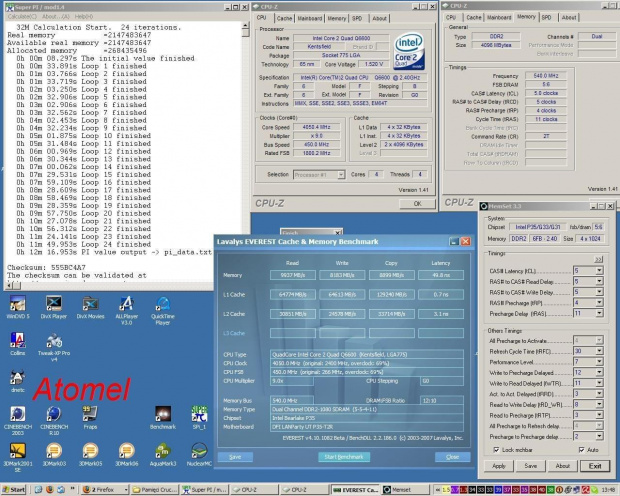Open the CAS# Latency dropdown in MemSet
Viewport: 620px width, 496px height.
tap(599, 271)
